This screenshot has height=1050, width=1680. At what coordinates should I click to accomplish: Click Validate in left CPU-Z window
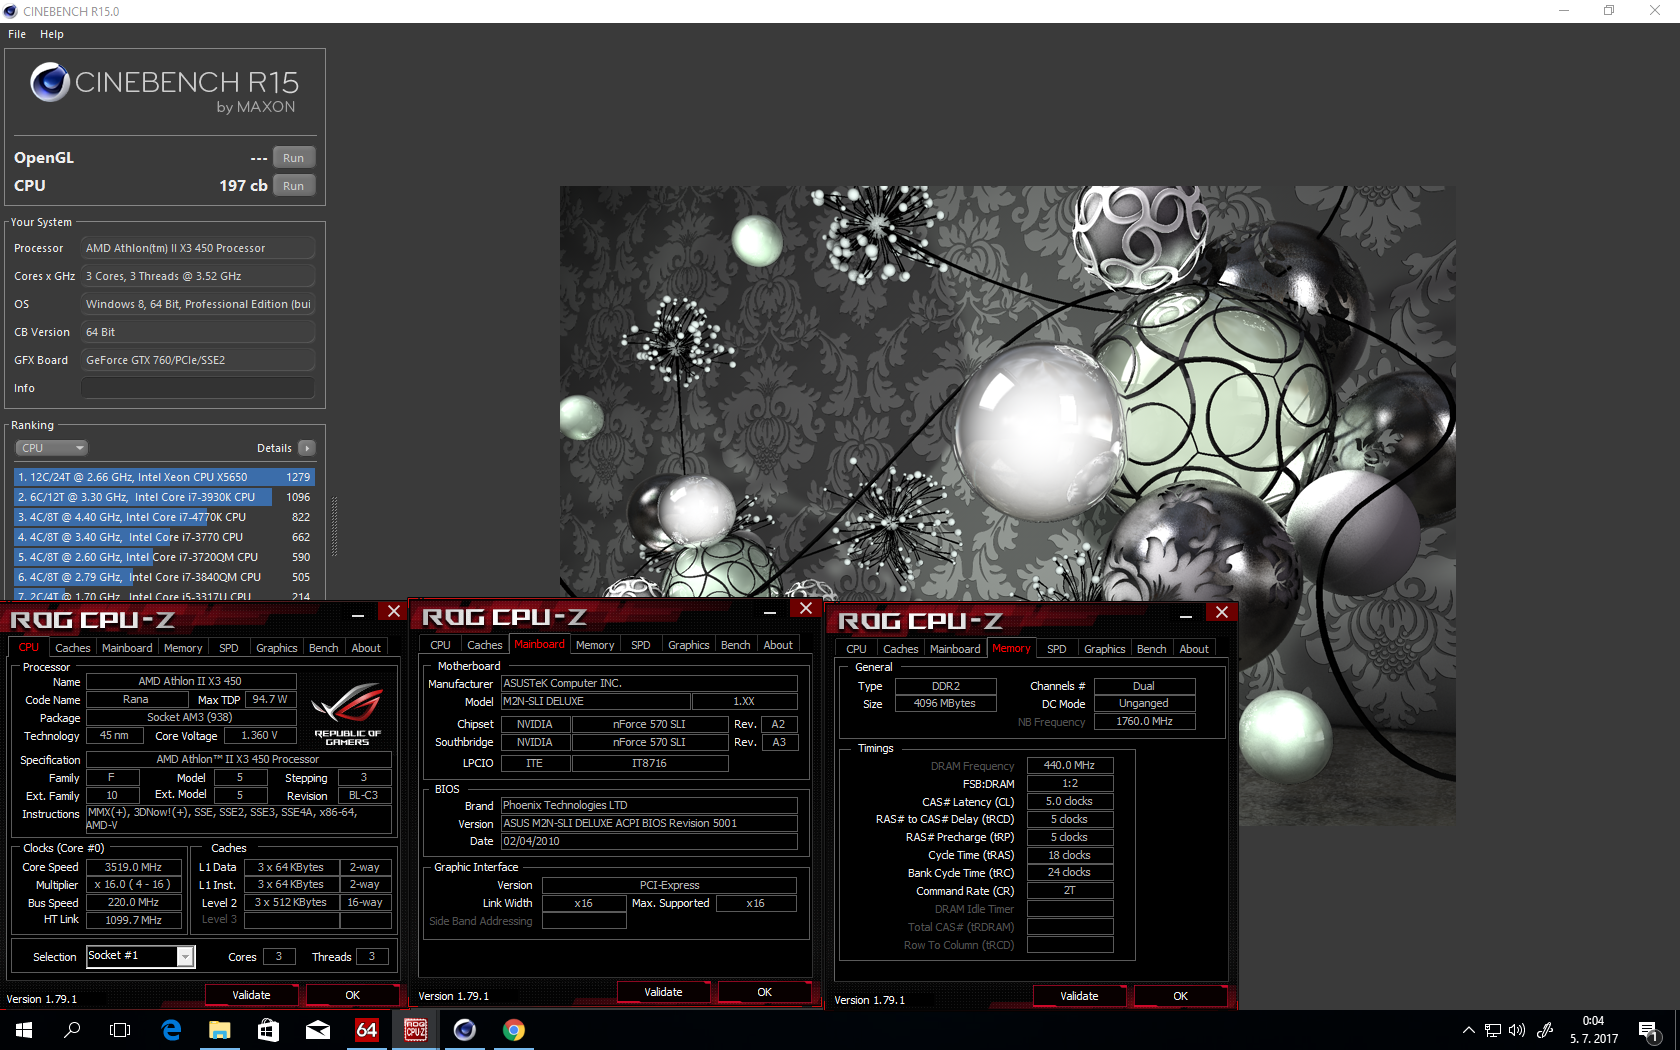tap(251, 995)
